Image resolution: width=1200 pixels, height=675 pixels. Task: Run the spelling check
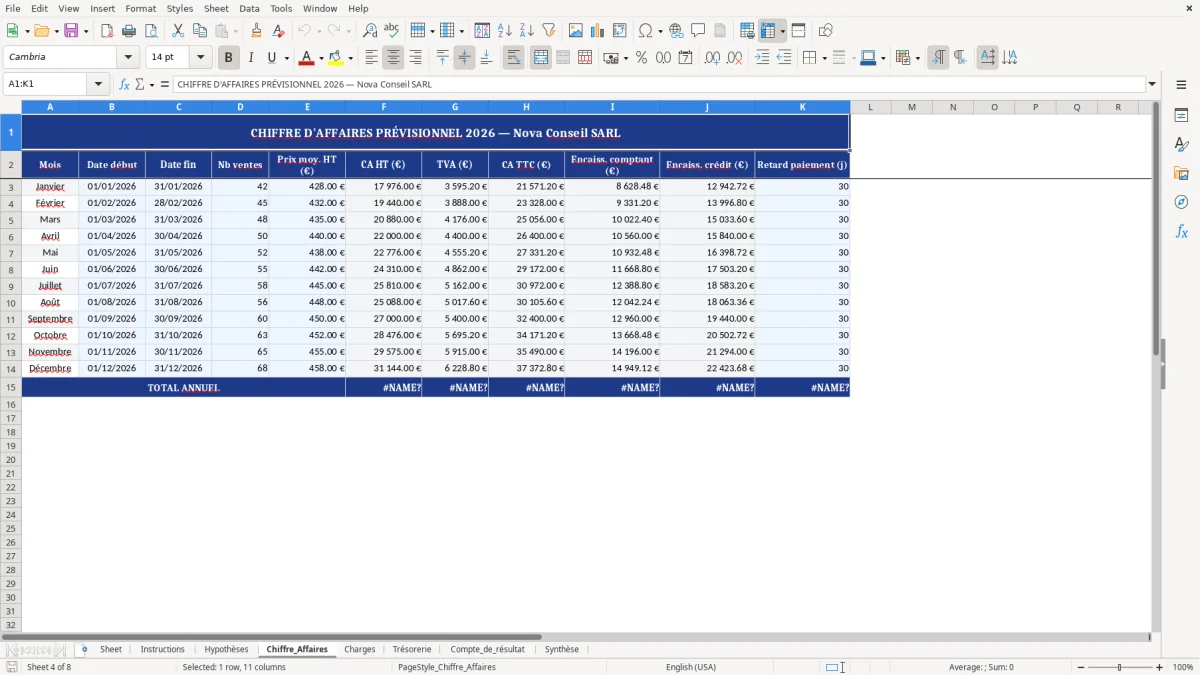tap(392, 31)
